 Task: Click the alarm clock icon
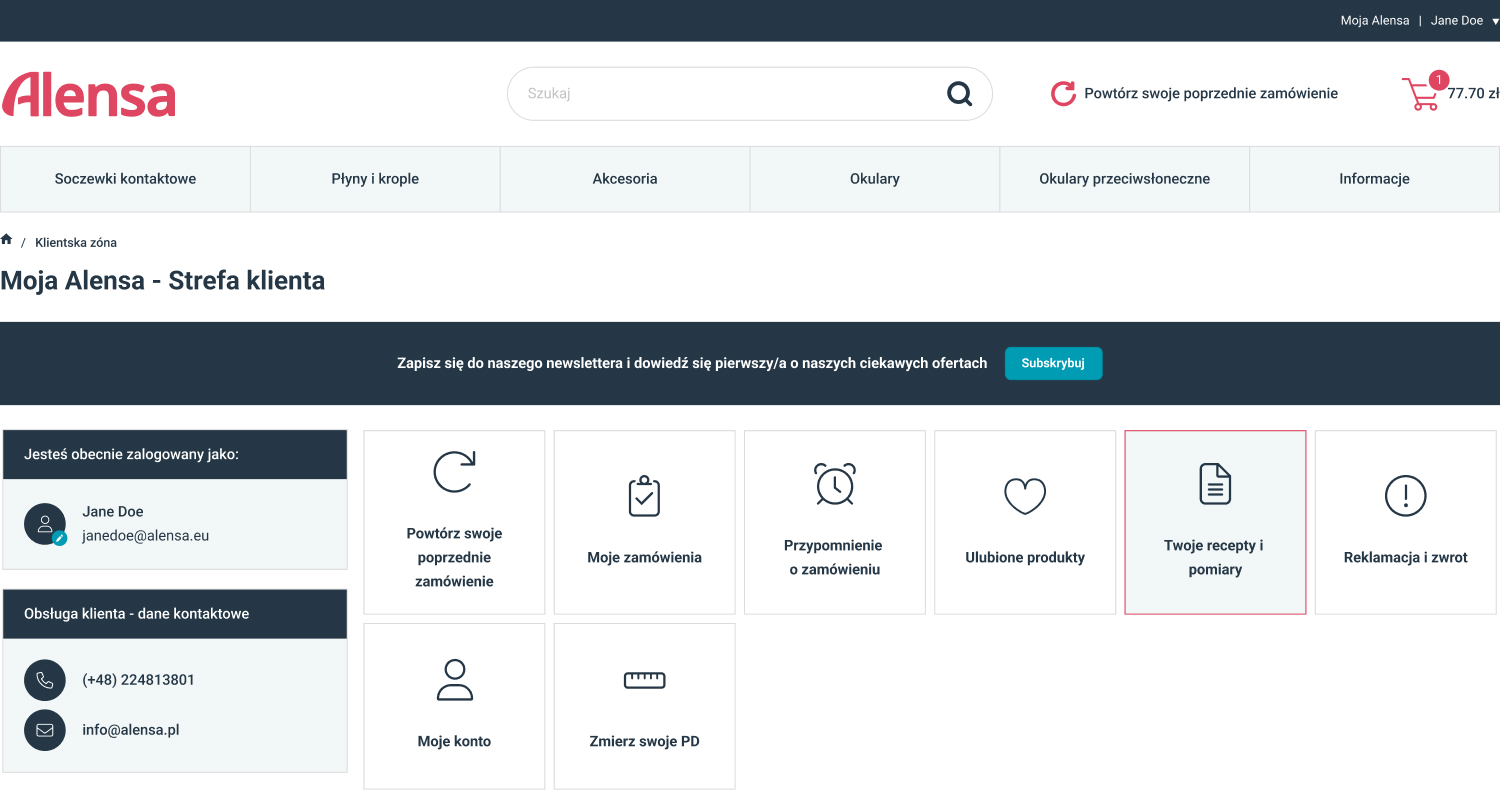tap(834, 484)
